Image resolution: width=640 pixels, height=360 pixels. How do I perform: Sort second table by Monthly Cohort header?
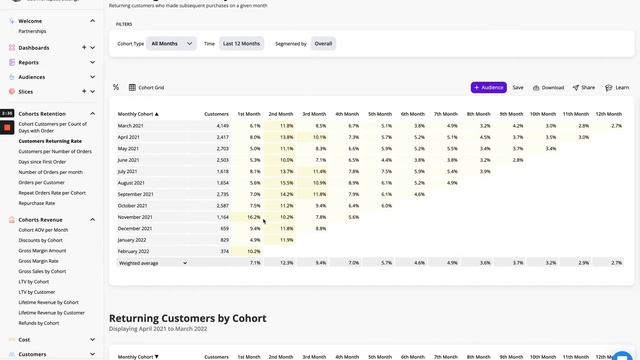point(138,357)
